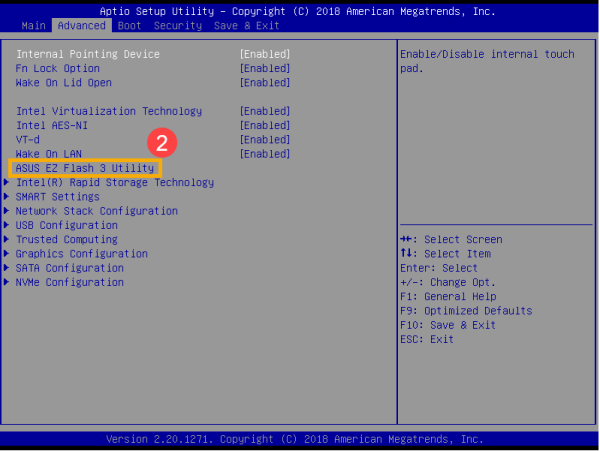
Task: Click F9: Optimized Defaults hint
Action: click(466, 311)
